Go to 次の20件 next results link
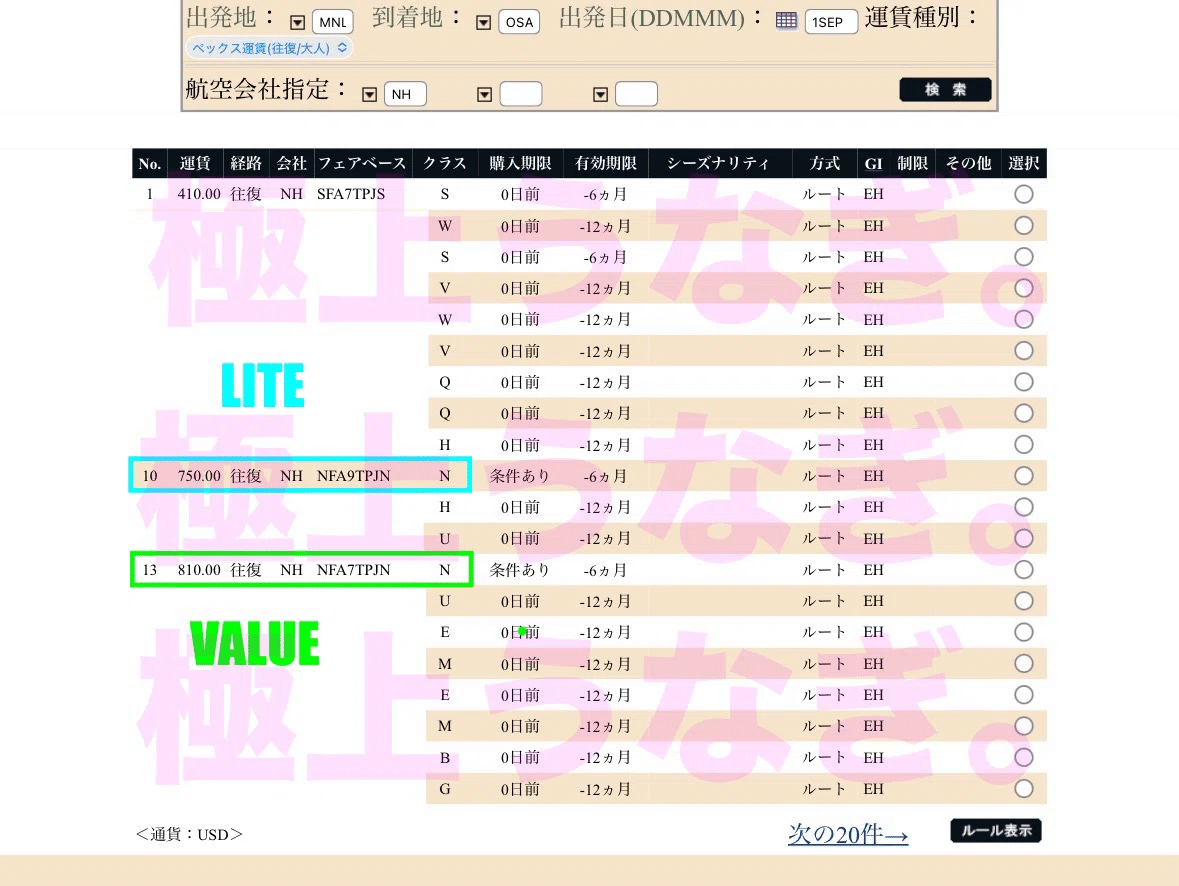 point(848,833)
